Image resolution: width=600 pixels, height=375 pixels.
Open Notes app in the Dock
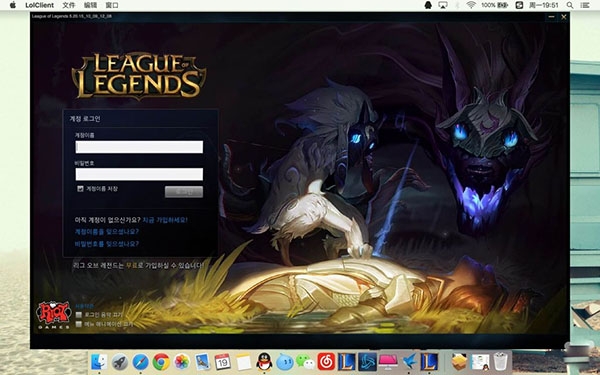click(x=243, y=362)
